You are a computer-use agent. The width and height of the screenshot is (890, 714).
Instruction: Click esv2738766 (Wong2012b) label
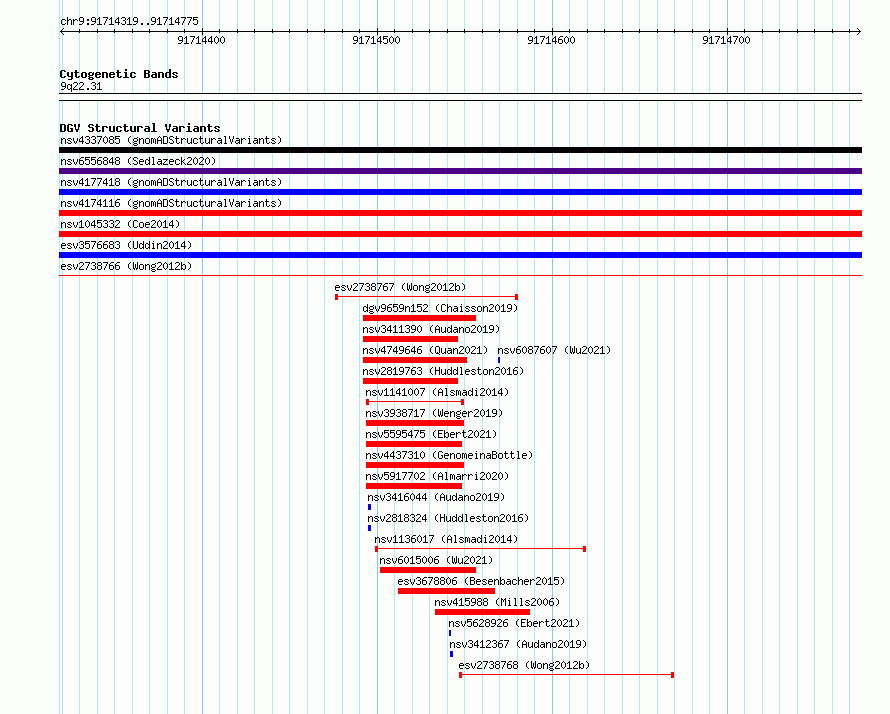pos(126,266)
